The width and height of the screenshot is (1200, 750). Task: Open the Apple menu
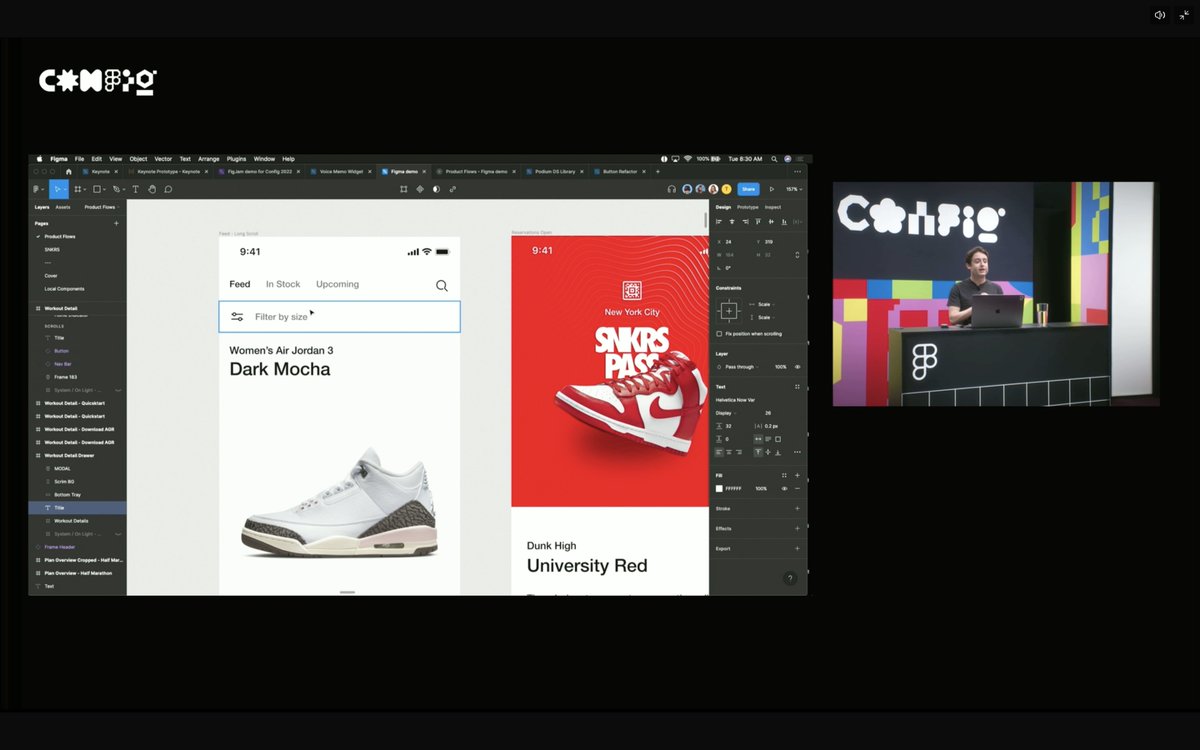point(40,159)
